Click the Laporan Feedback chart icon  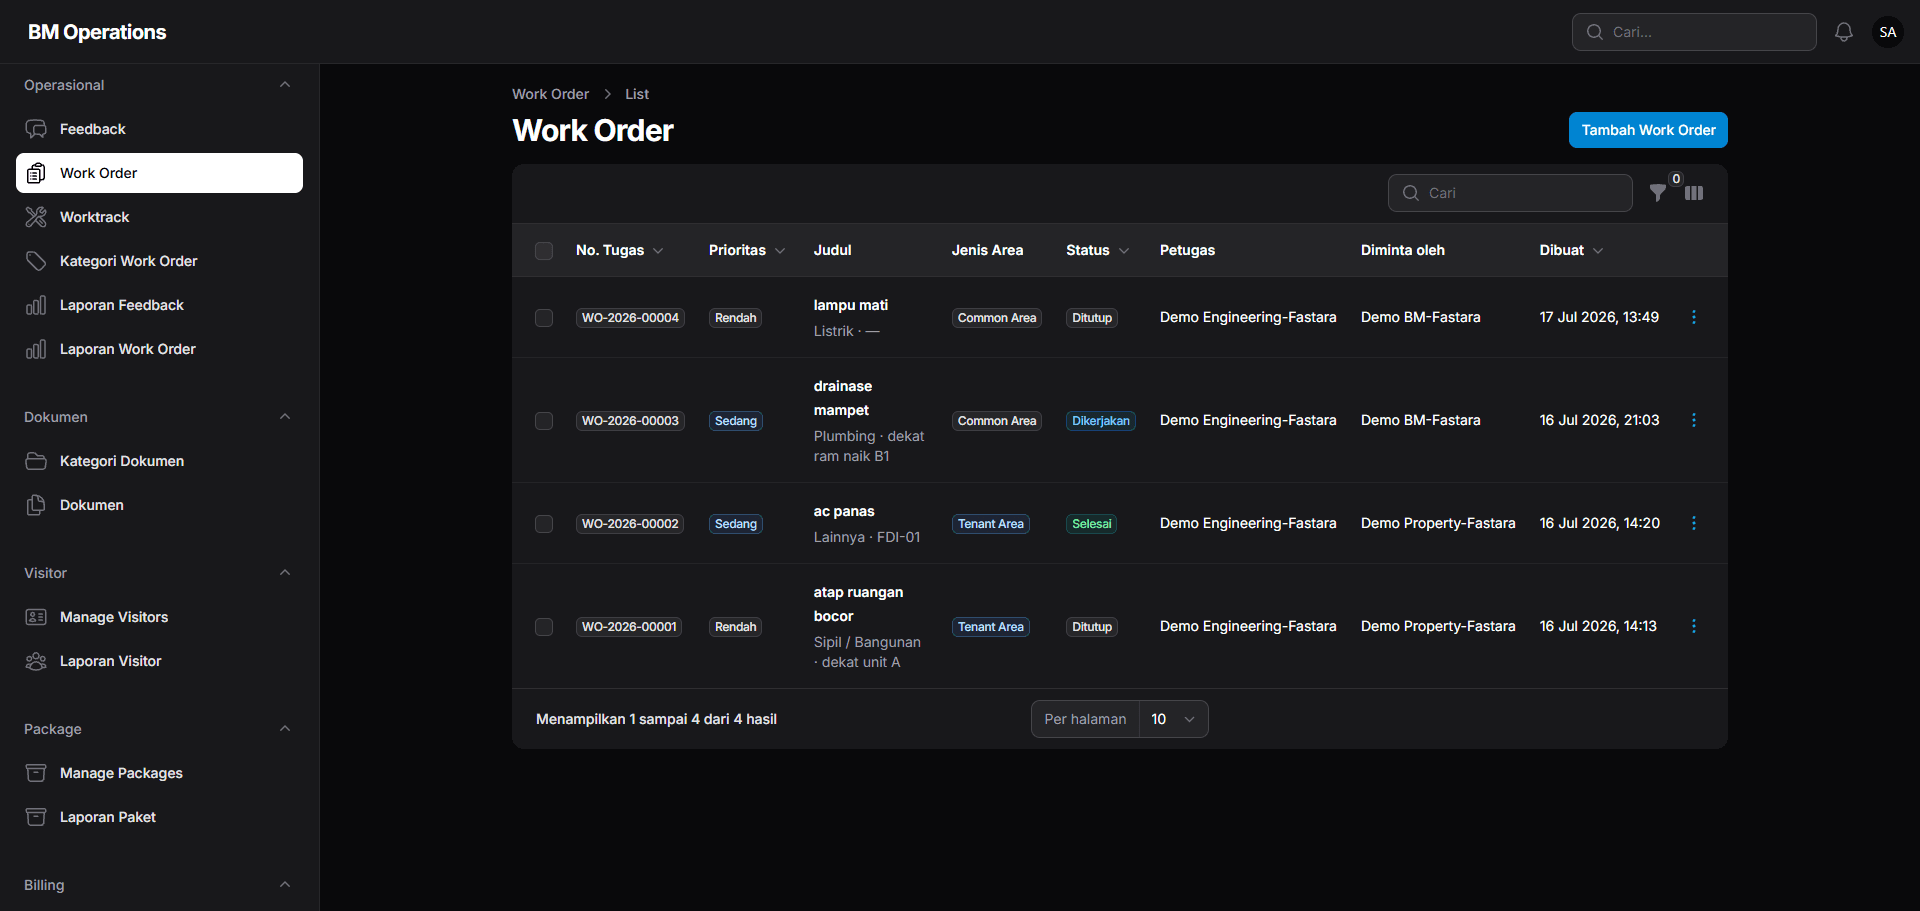(36, 305)
